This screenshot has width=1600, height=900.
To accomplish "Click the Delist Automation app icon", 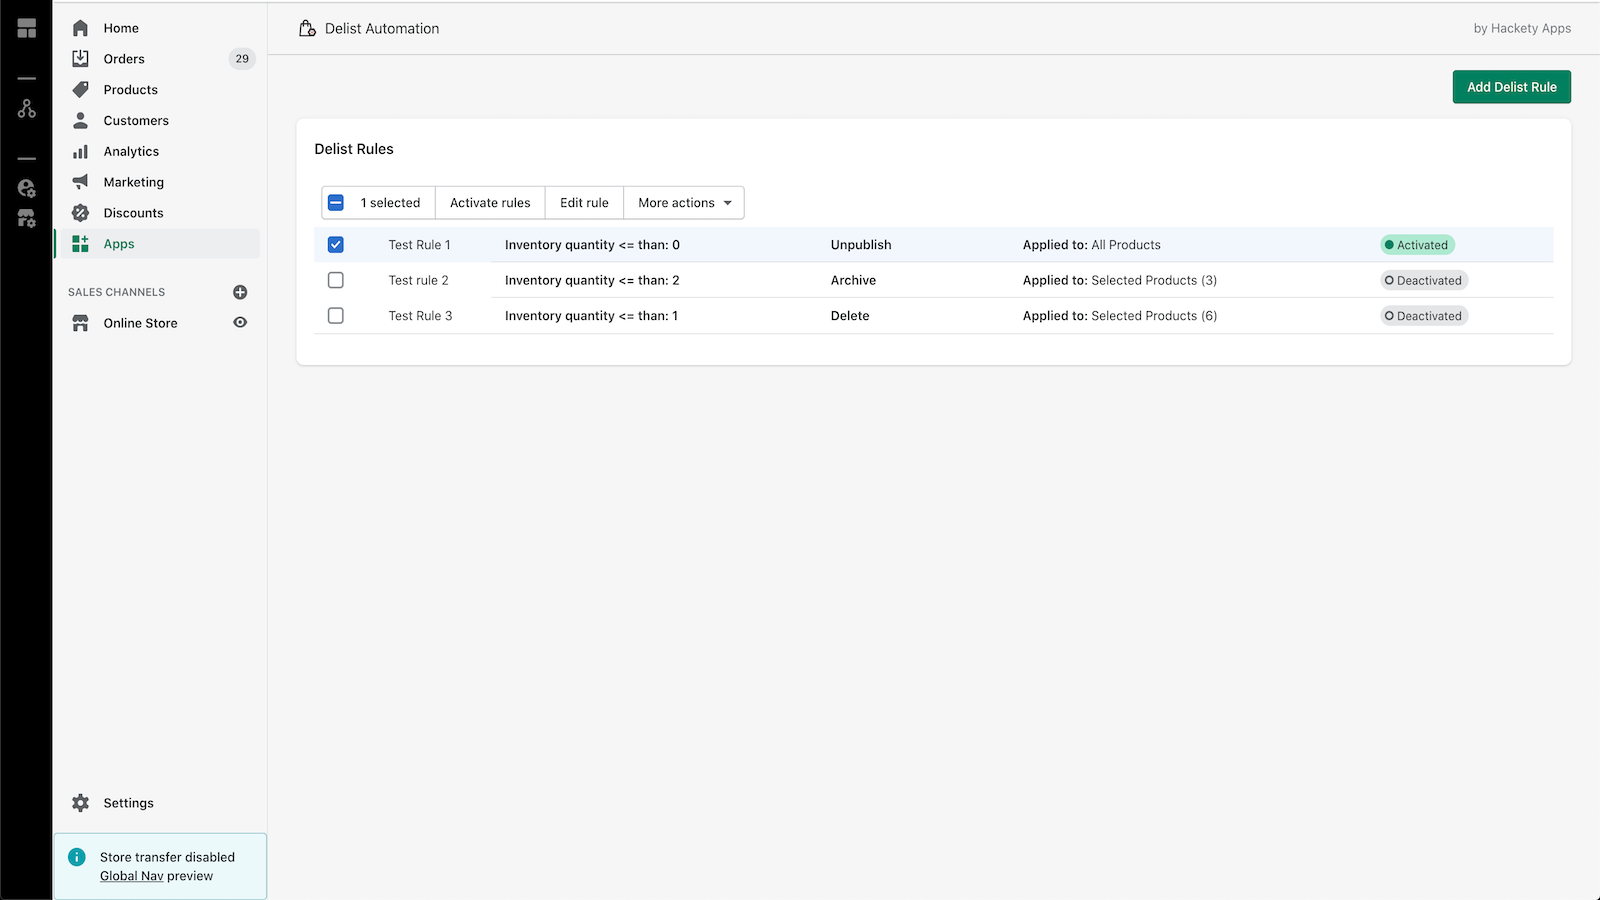I will [306, 28].
